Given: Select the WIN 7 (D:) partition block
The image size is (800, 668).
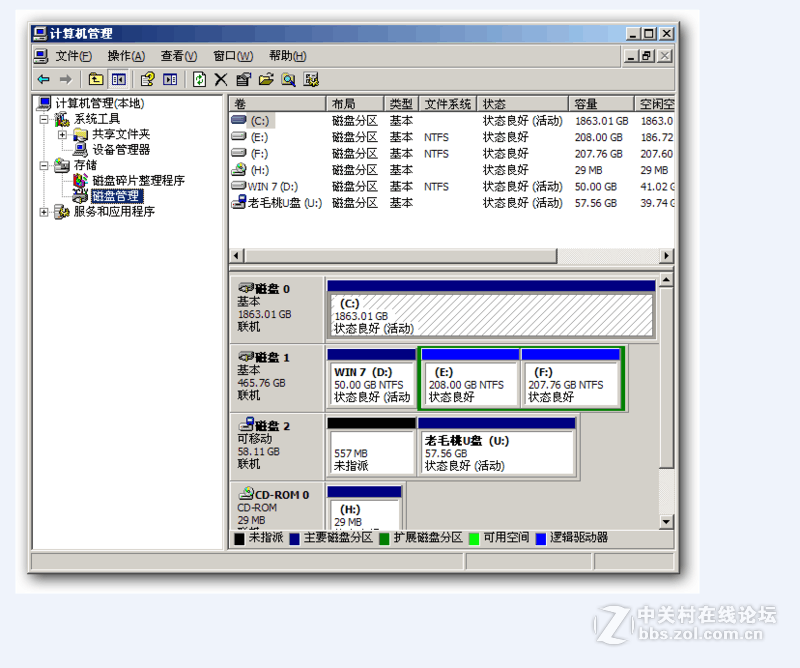Looking at the screenshot, I should 371,384.
